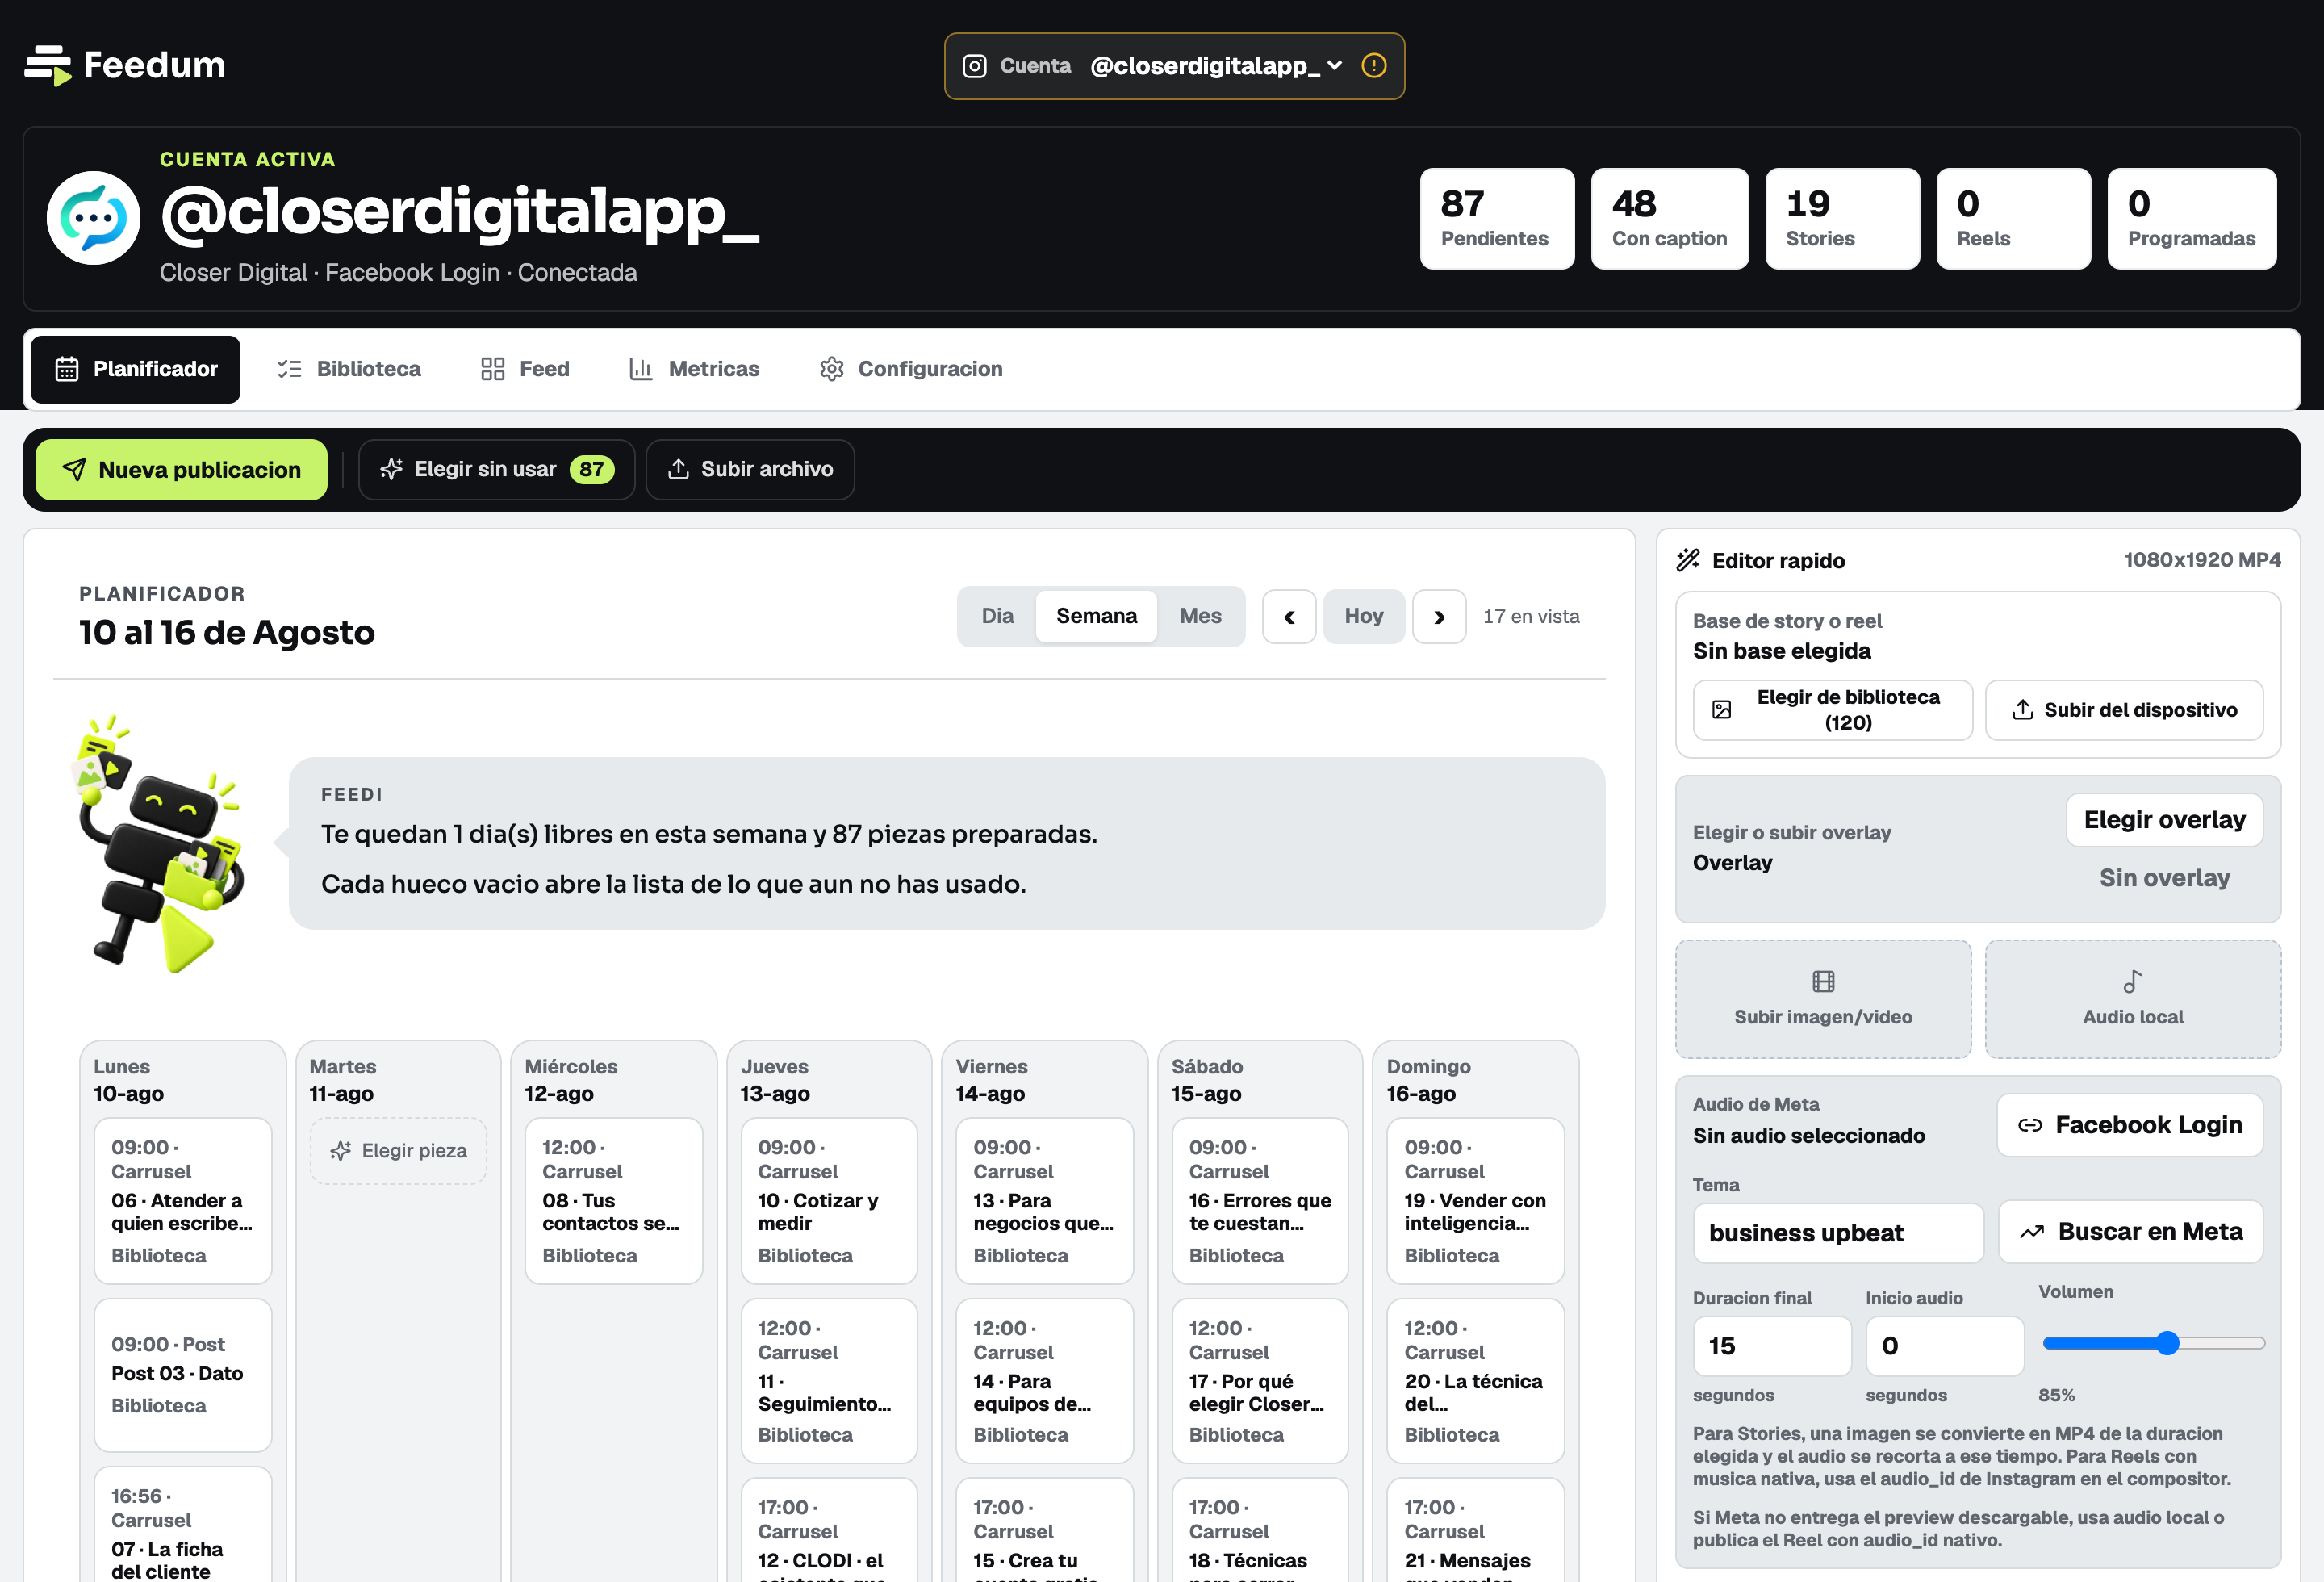The height and width of the screenshot is (1582, 2324).
Task: Click the Feedi robot mascot
Action: (160, 843)
